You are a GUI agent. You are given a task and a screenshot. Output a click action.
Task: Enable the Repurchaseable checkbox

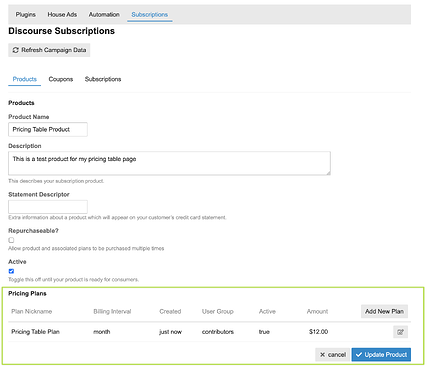click(11, 240)
